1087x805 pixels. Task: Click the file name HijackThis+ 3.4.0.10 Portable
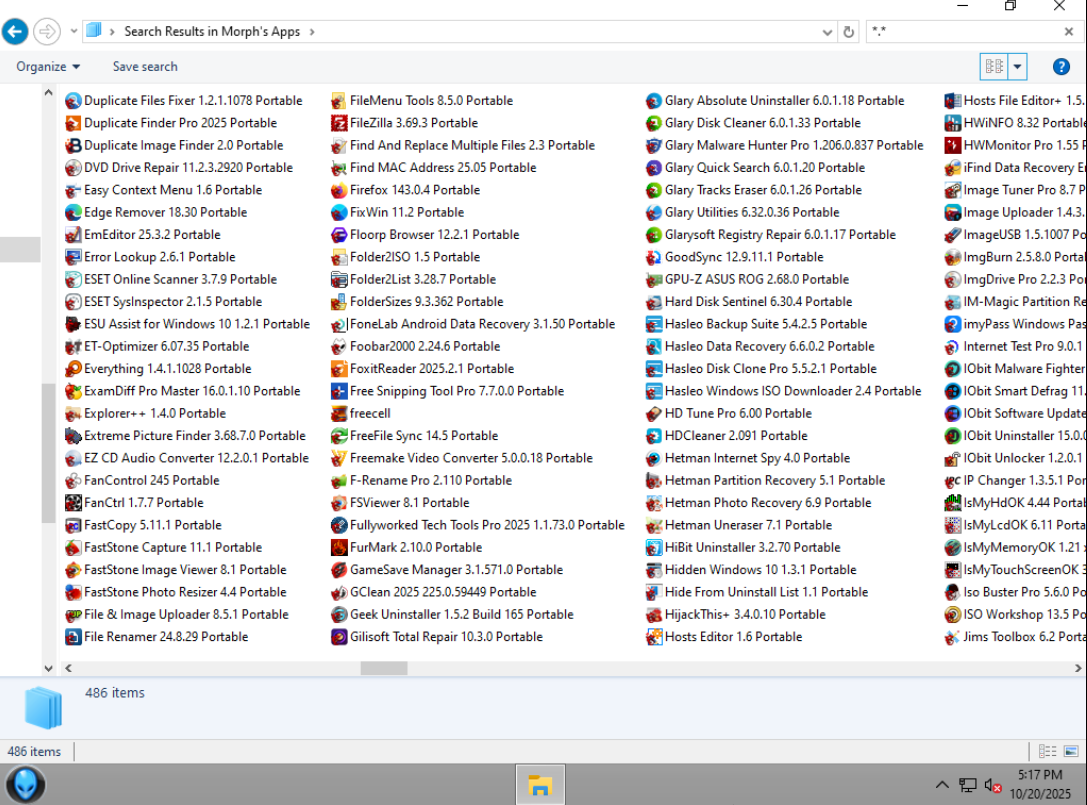coord(745,614)
